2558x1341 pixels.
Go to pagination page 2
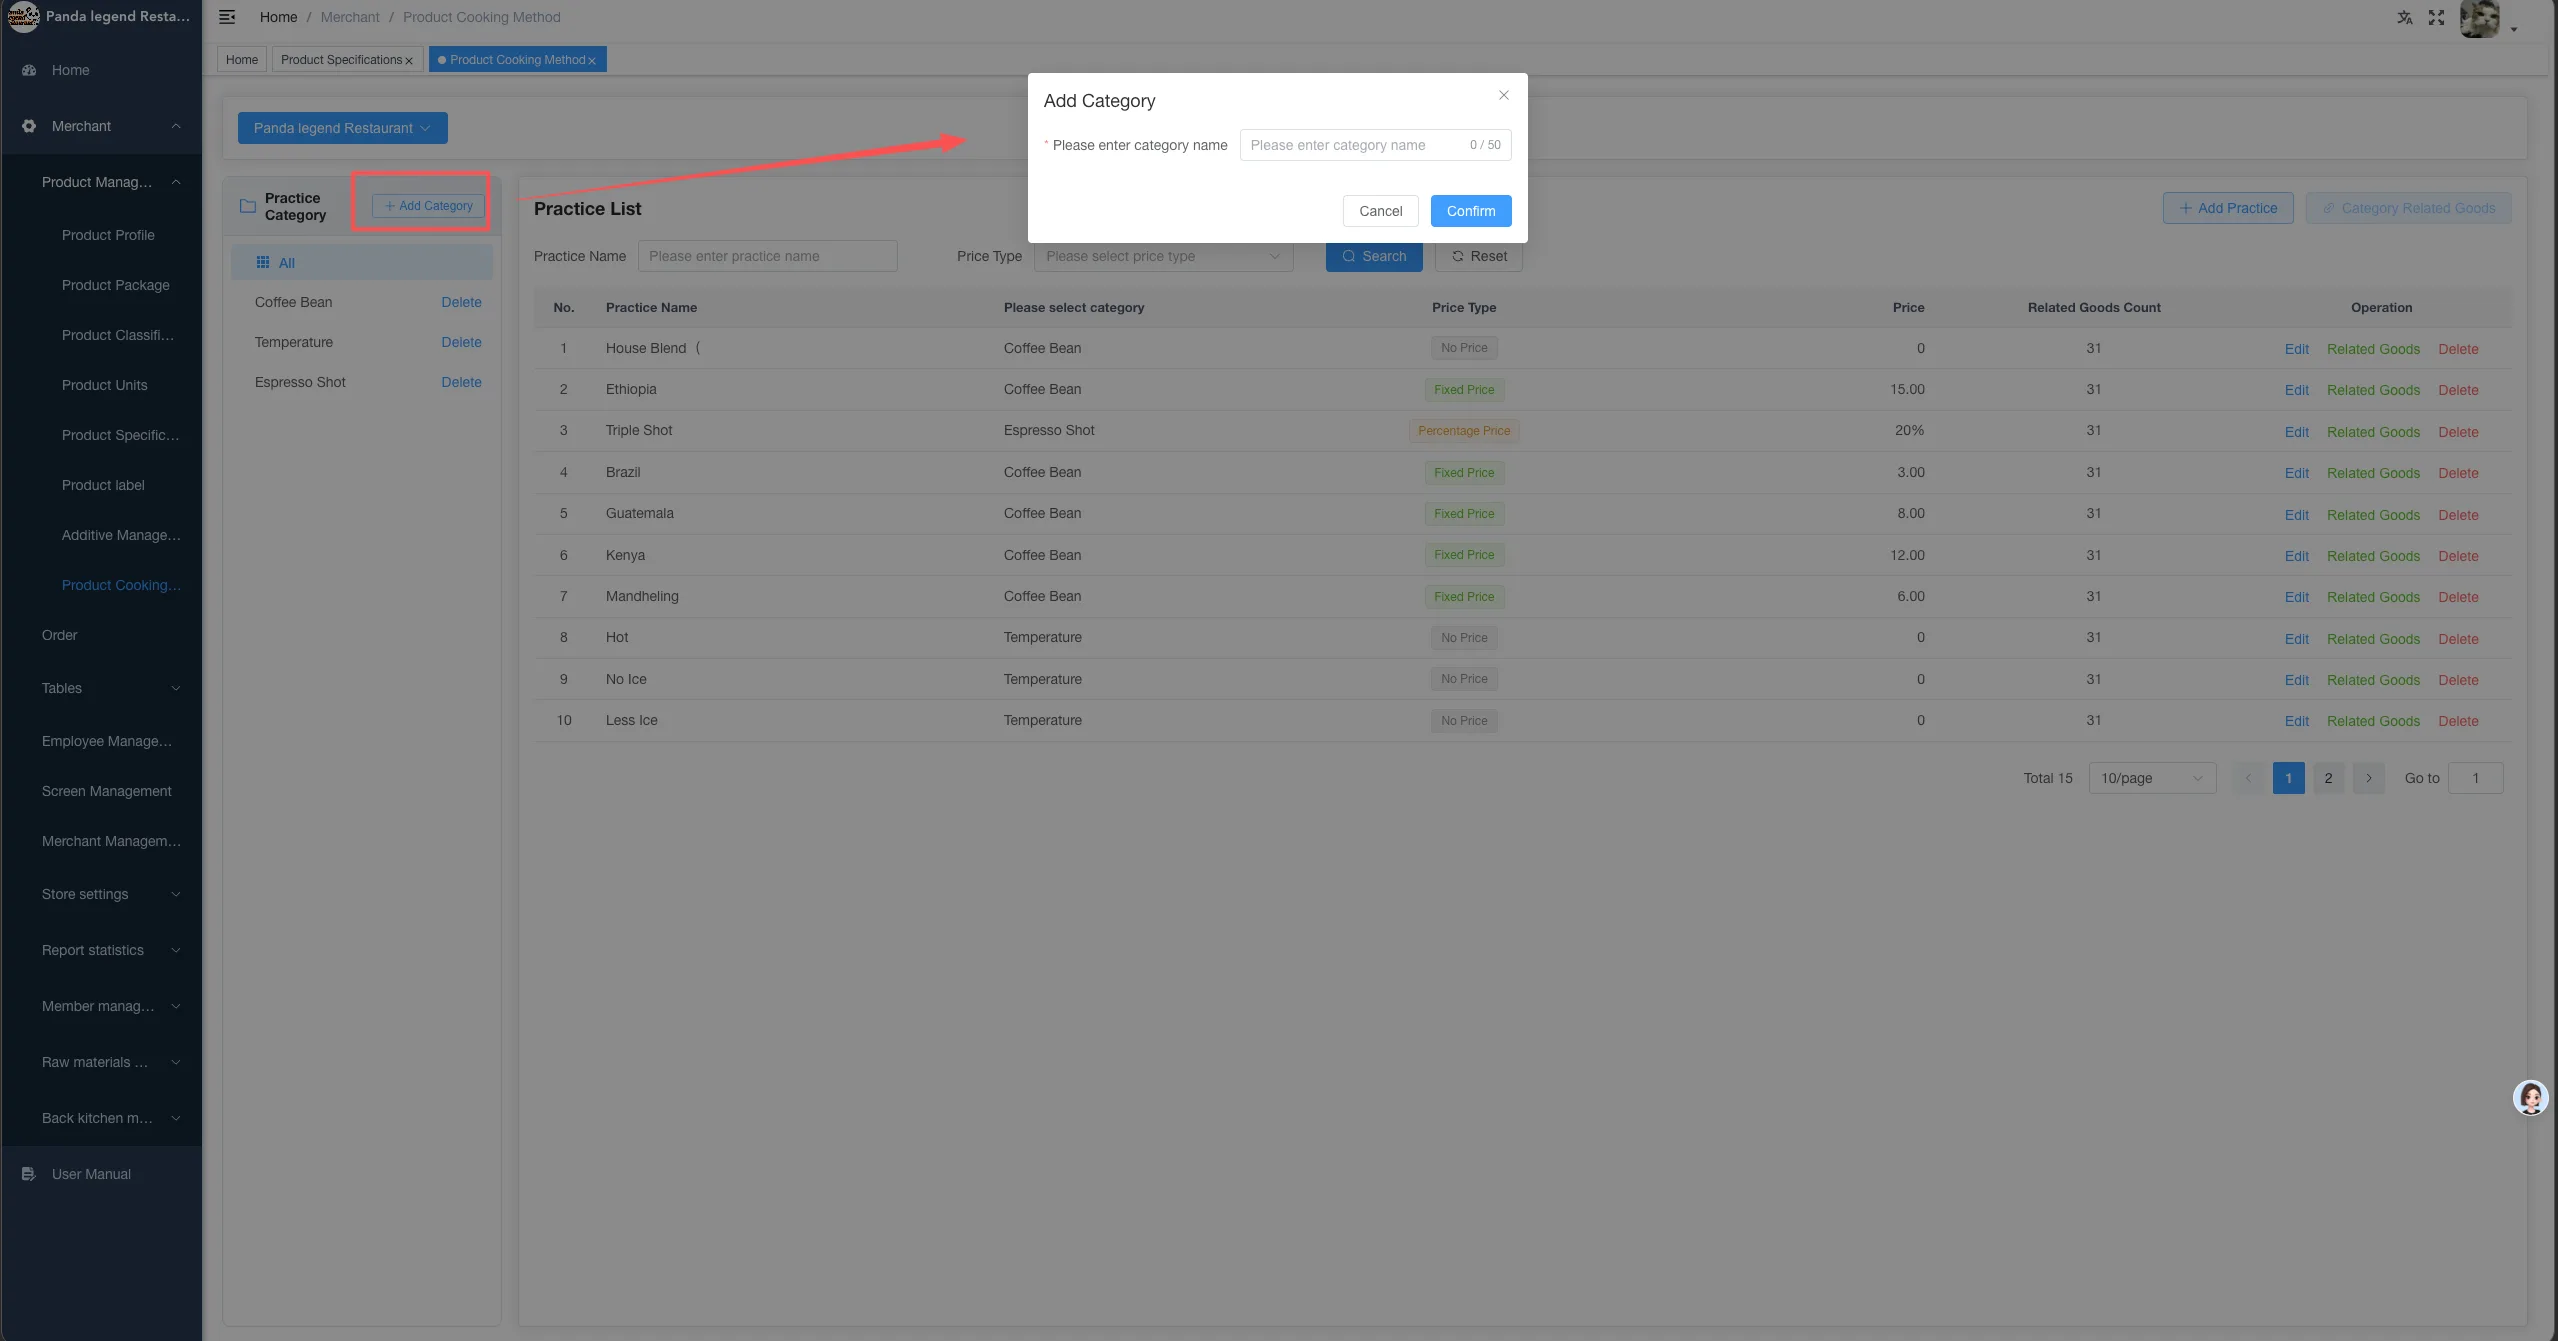pyautogui.click(x=2328, y=778)
